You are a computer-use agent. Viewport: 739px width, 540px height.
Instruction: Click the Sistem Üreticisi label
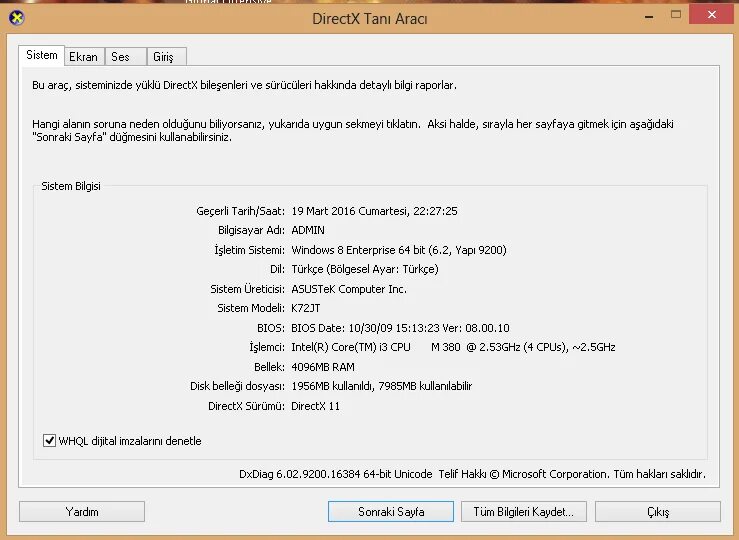click(x=247, y=289)
